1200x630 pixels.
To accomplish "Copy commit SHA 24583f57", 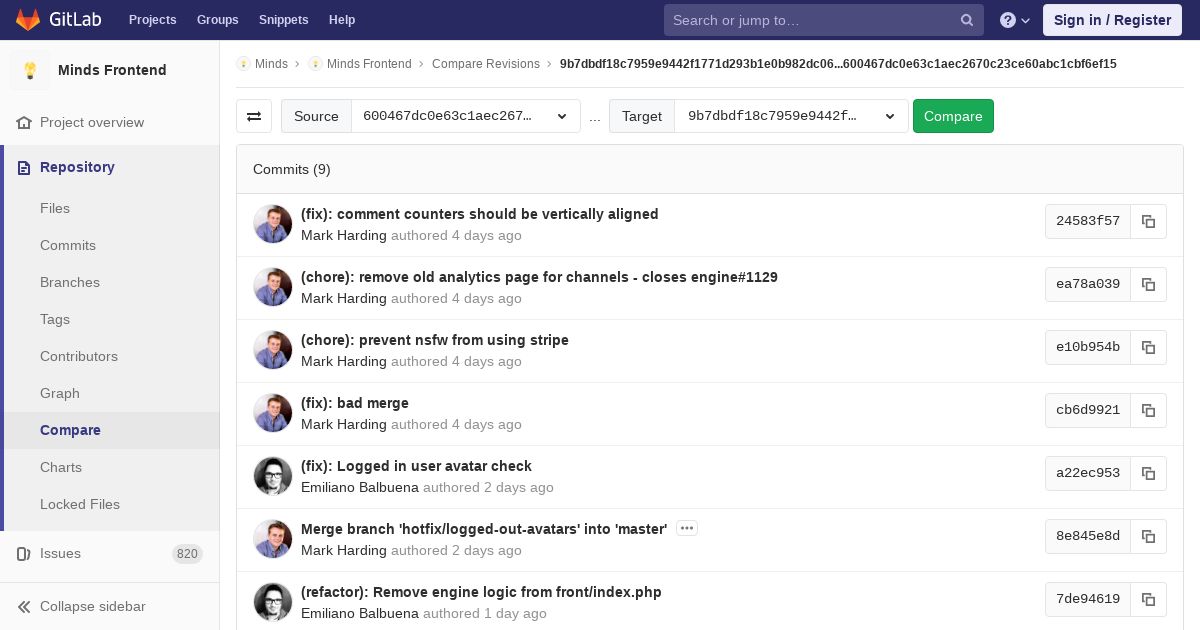I will [1148, 222].
